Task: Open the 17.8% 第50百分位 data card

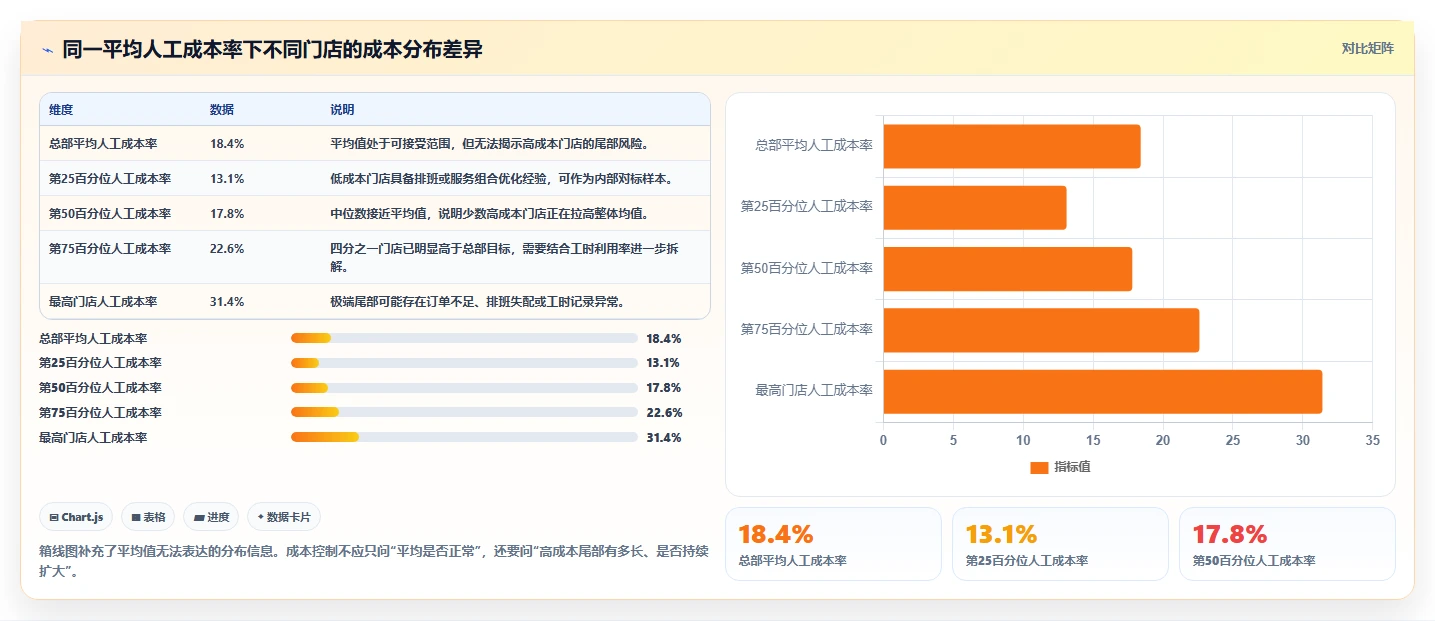Action: coord(1287,544)
